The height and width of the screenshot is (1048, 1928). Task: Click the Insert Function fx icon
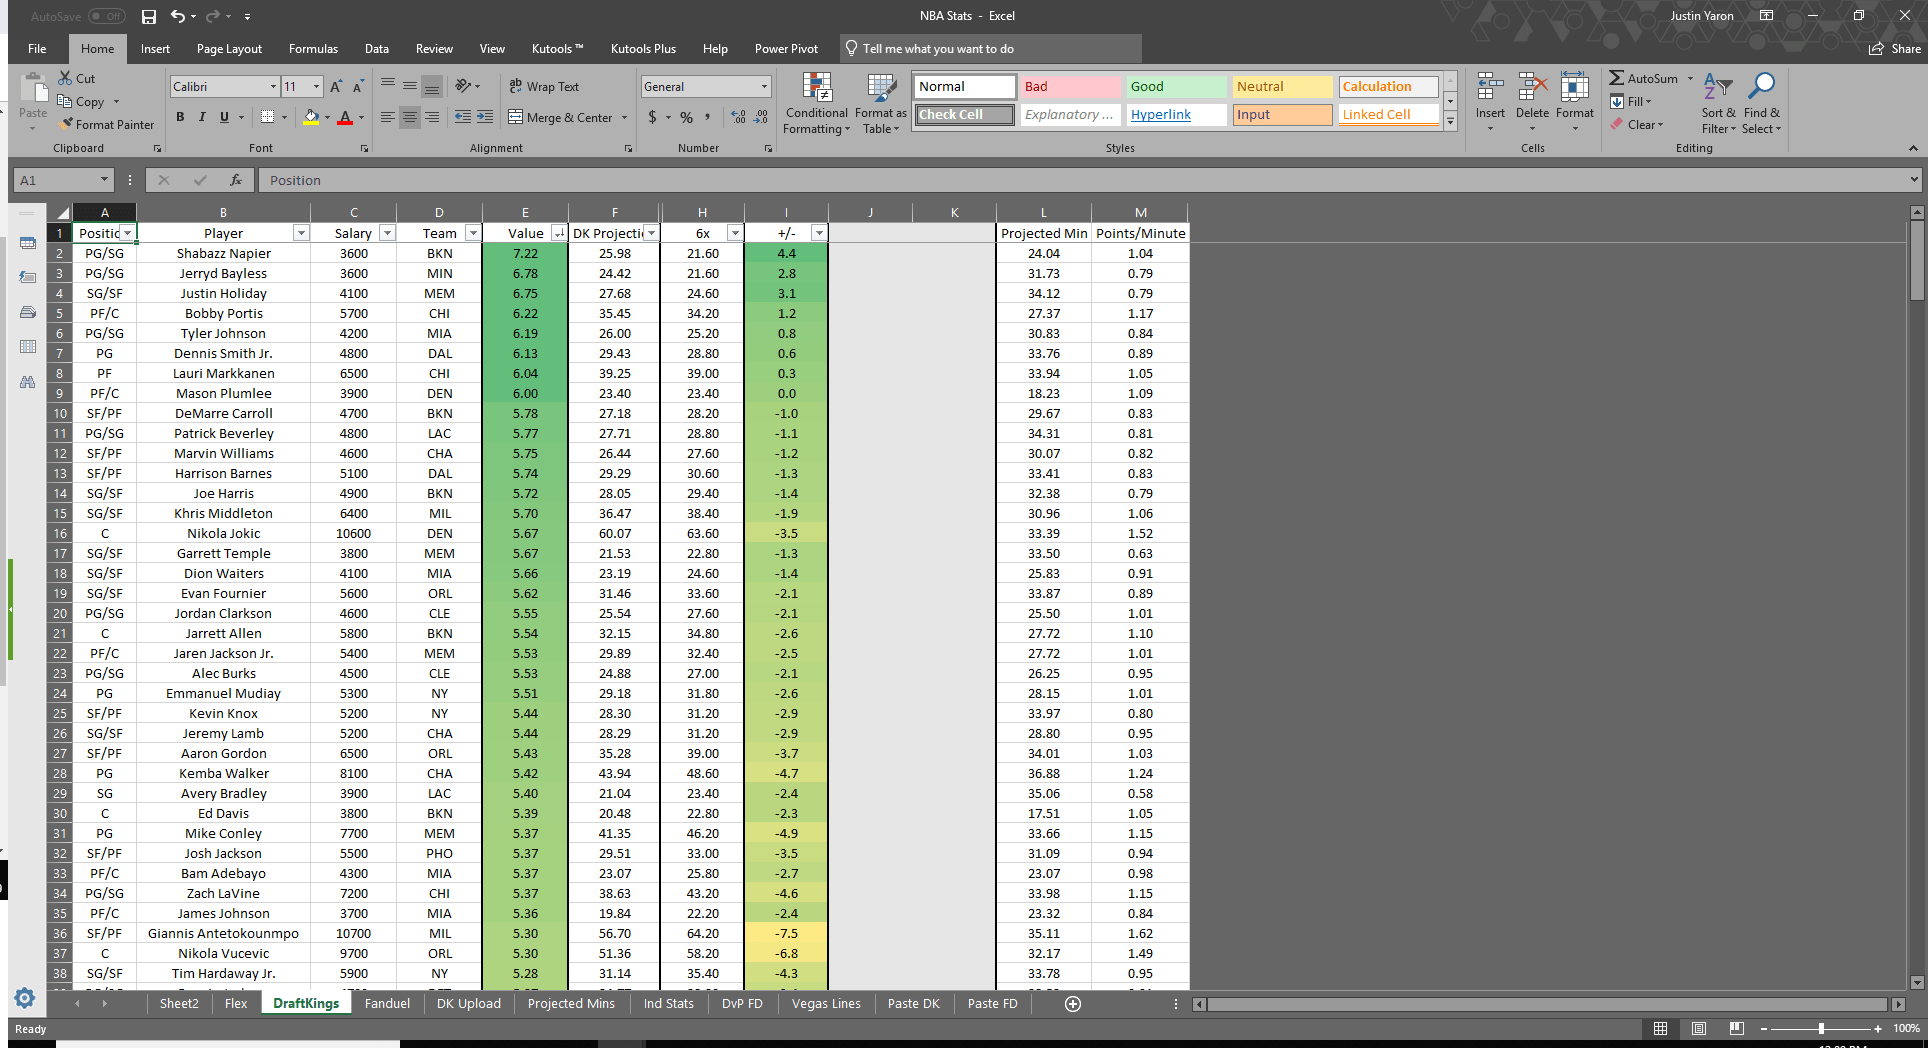[236, 180]
